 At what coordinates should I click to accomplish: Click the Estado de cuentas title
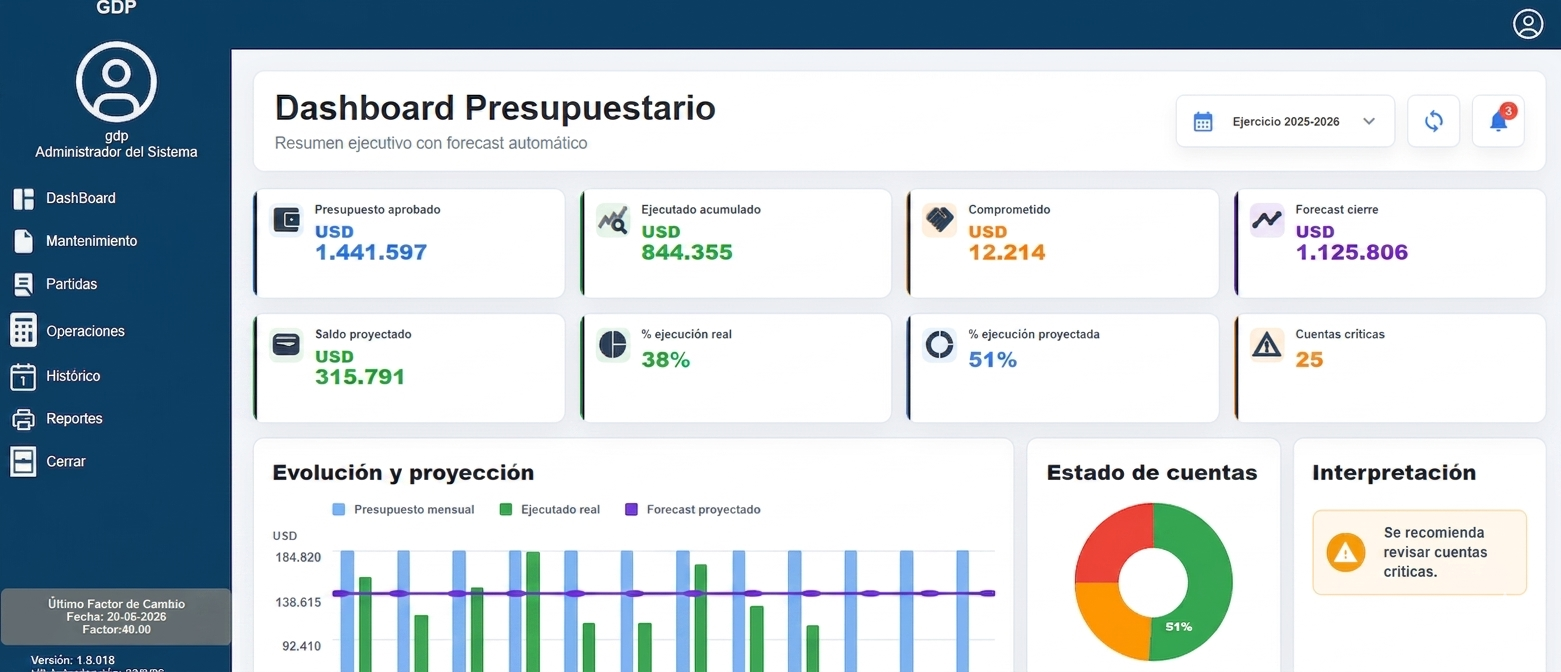point(1152,473)
